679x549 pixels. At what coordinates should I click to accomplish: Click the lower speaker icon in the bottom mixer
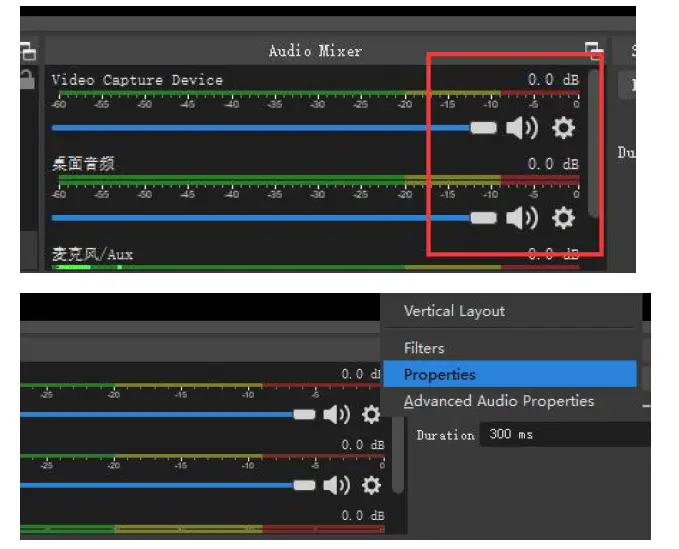[336, 485]
